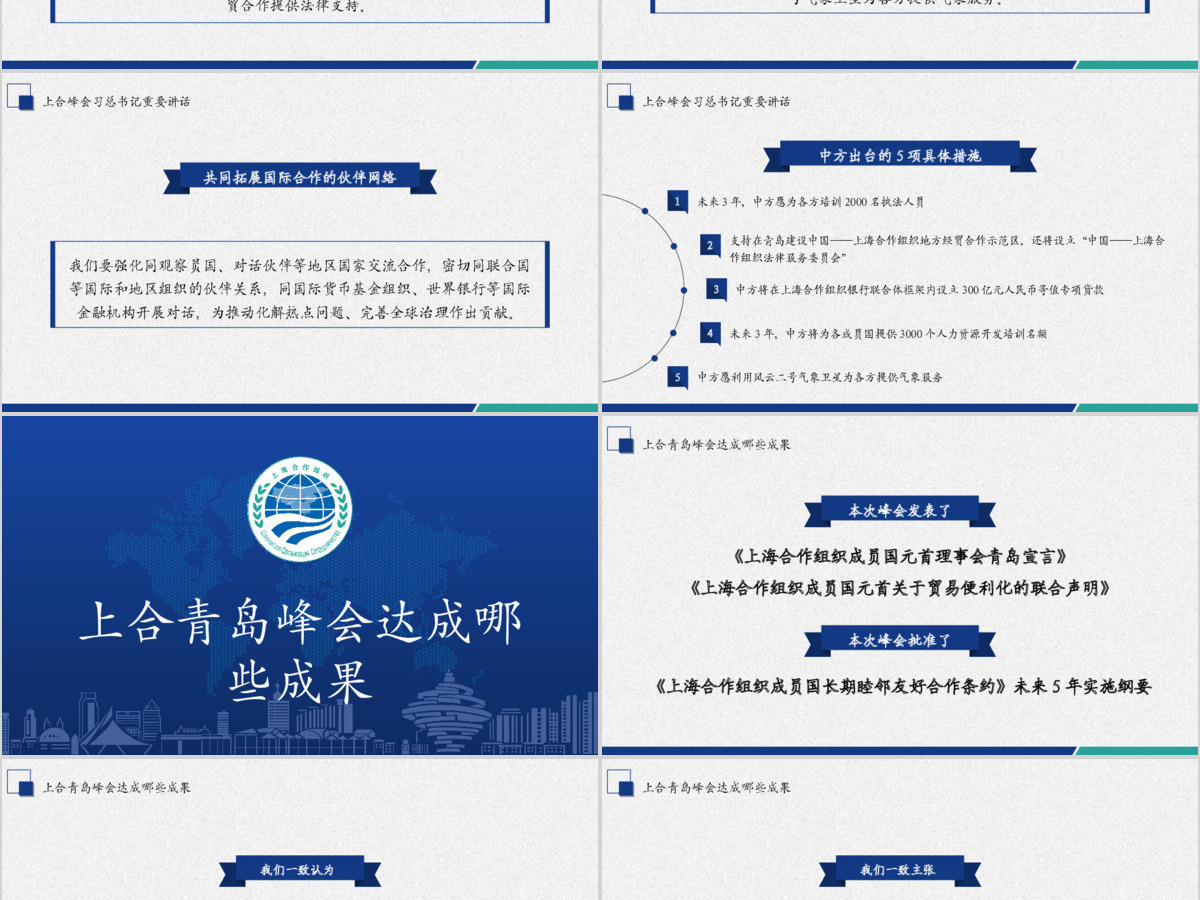1200x900 pixels.
Task: Click the text 长期睦邻友好合作条约 未来5年实施纲要
Action: pyautogui.click(x=902, y=687)
